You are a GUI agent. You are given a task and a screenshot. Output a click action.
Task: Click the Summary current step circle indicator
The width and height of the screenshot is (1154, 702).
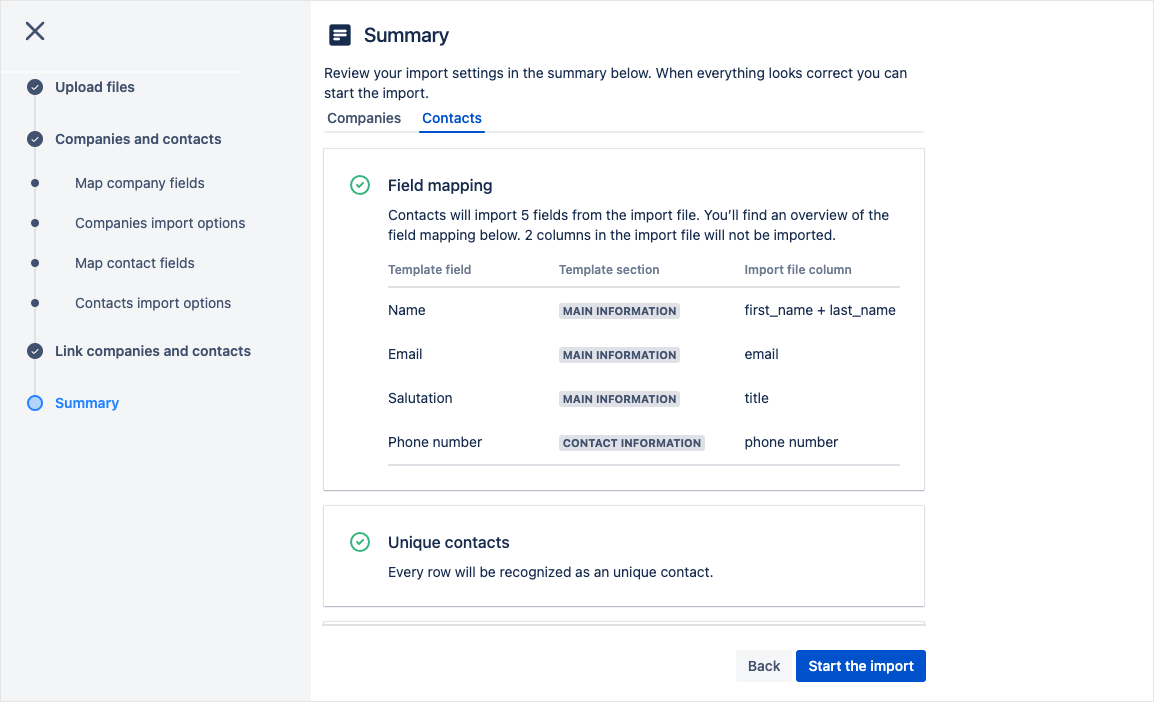coord(35,403)
